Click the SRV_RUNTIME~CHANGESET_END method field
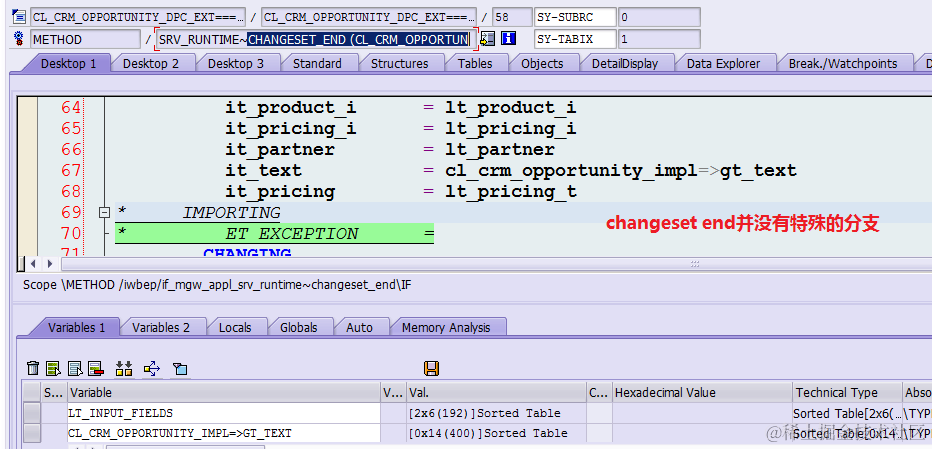Viewport: 932px width, 449px height. coord(316,39)
